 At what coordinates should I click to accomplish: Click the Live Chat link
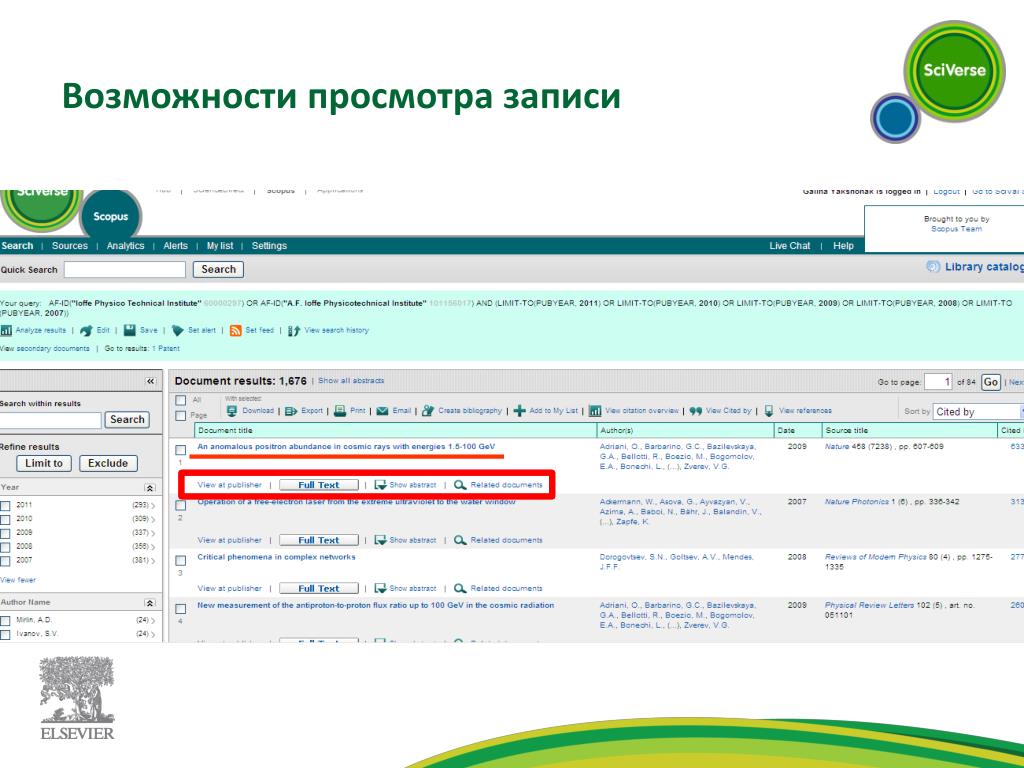tap(790, 246)
